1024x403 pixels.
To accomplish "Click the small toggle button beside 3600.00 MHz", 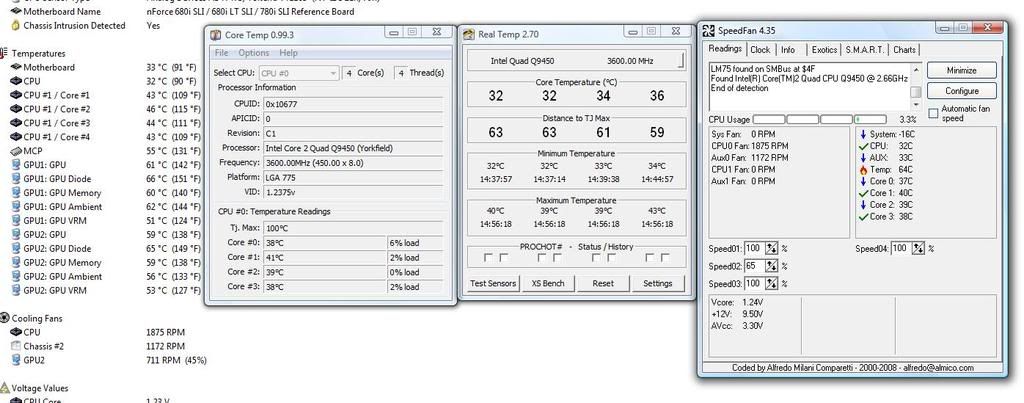I will (x=681, y=61).
